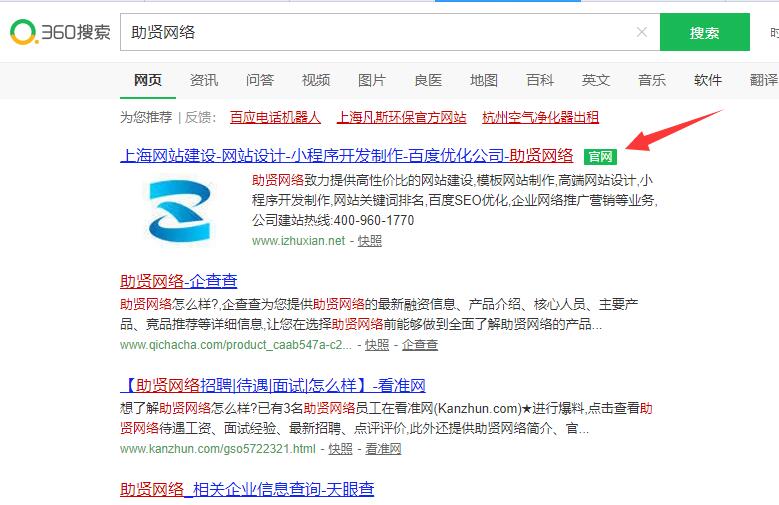Switch to the 百科 tab

tap(540, 80)
